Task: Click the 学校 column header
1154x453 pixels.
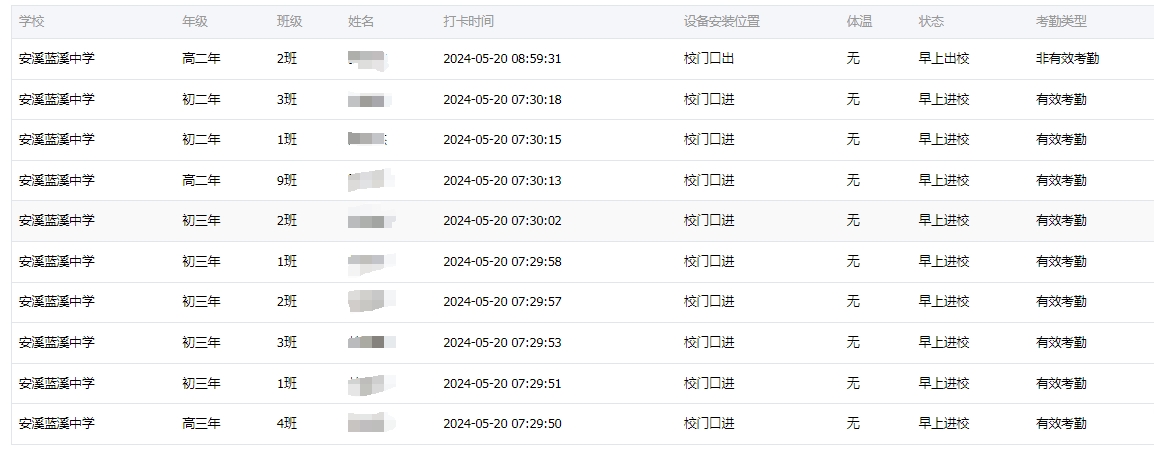Action: click(x=32, y=21)
